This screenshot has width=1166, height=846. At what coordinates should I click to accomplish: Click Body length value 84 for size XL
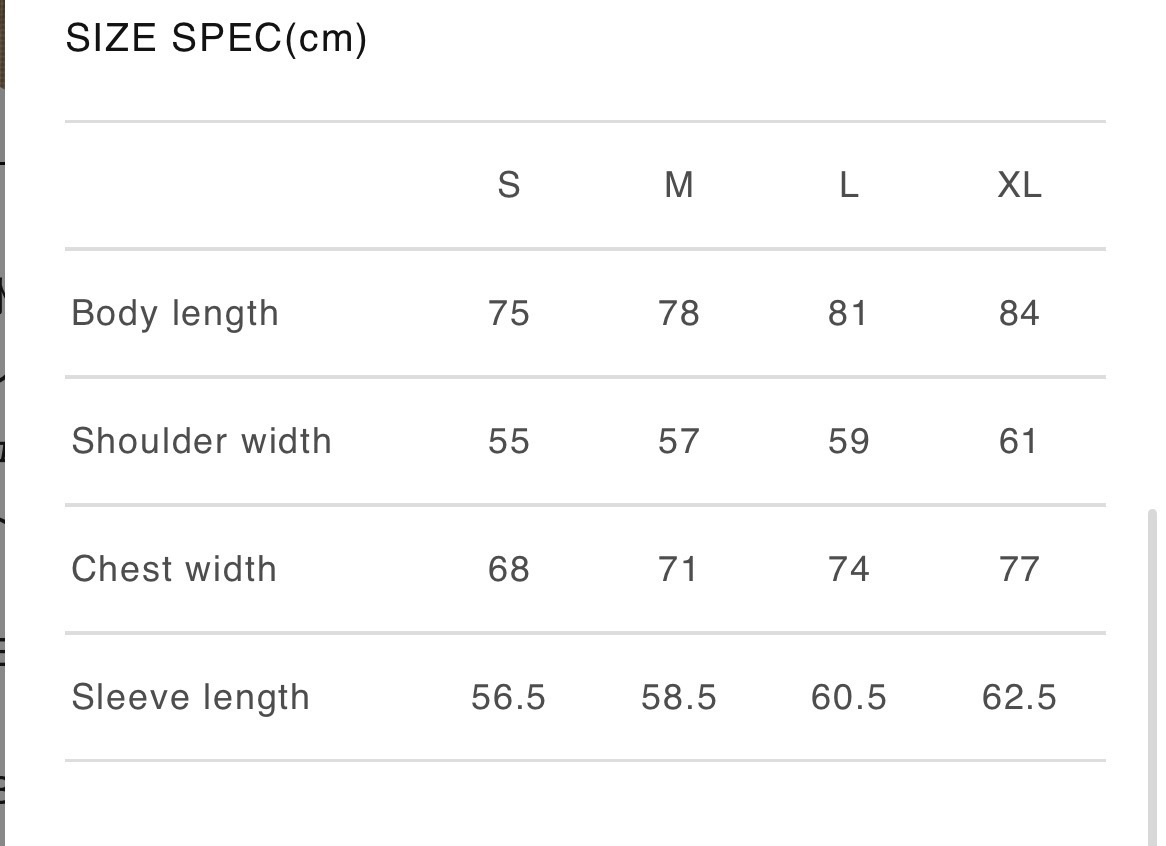tap(1019, 313)
